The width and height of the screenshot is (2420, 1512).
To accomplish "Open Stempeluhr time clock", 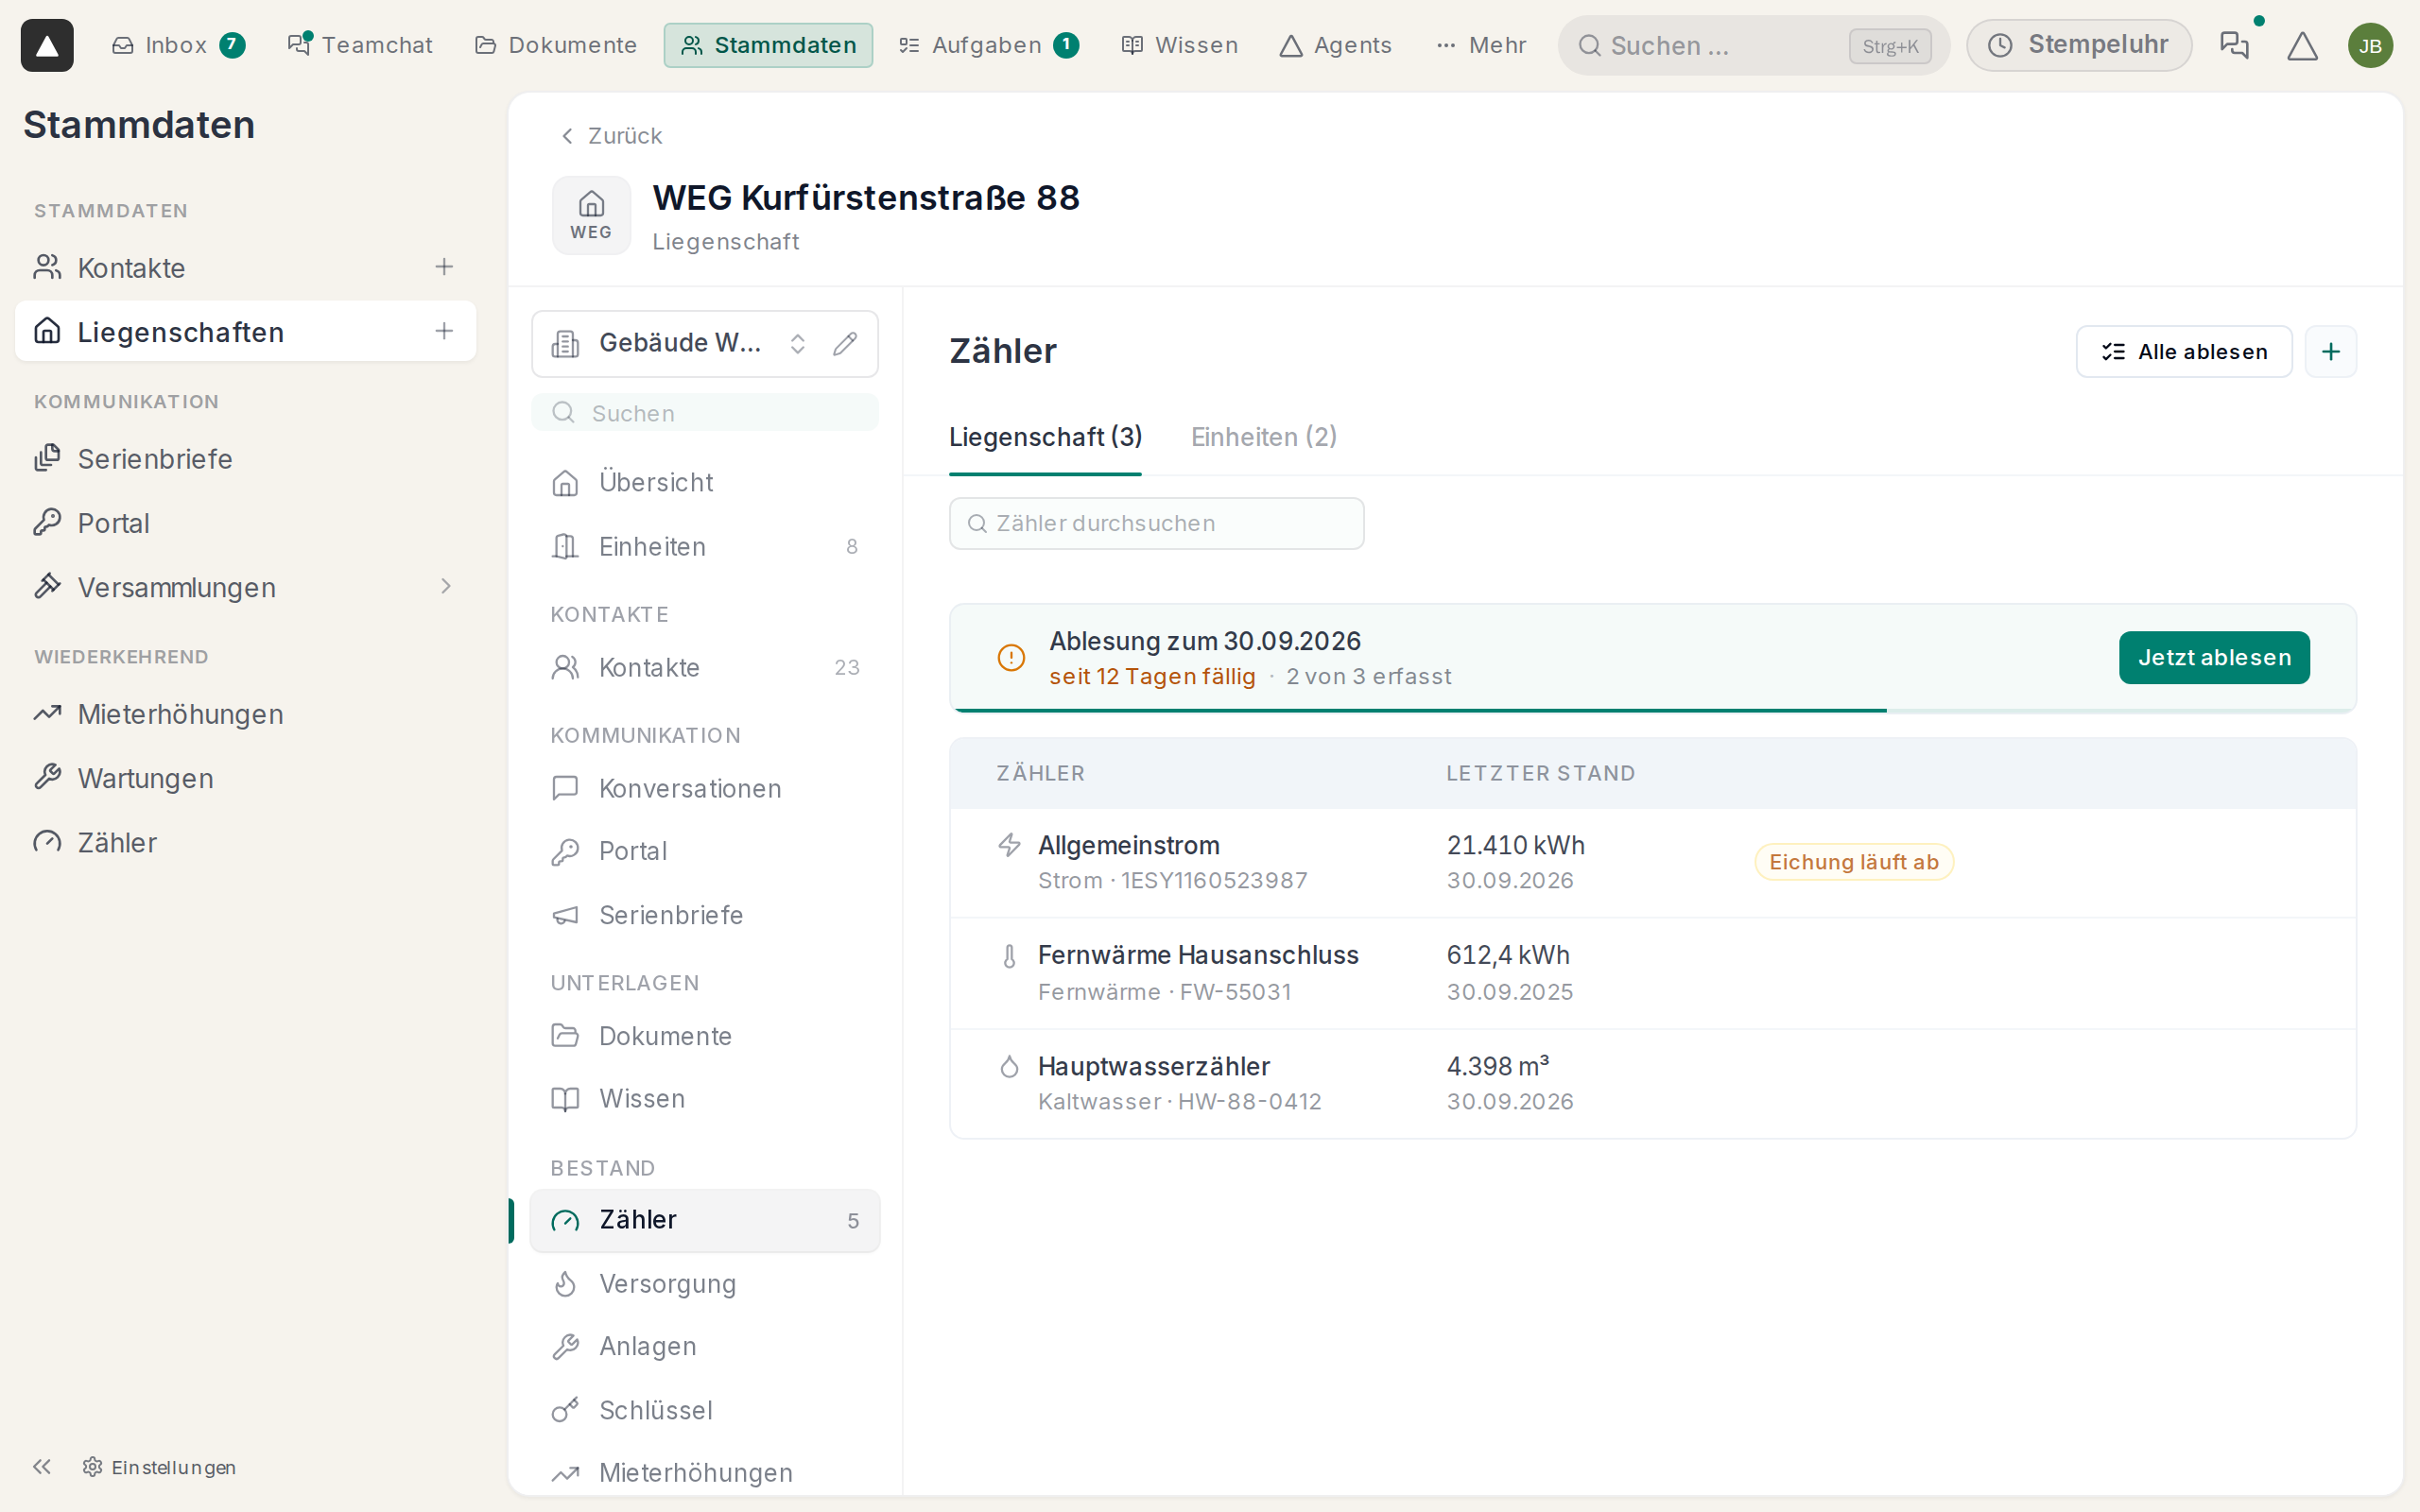I will click(2079, 45).
